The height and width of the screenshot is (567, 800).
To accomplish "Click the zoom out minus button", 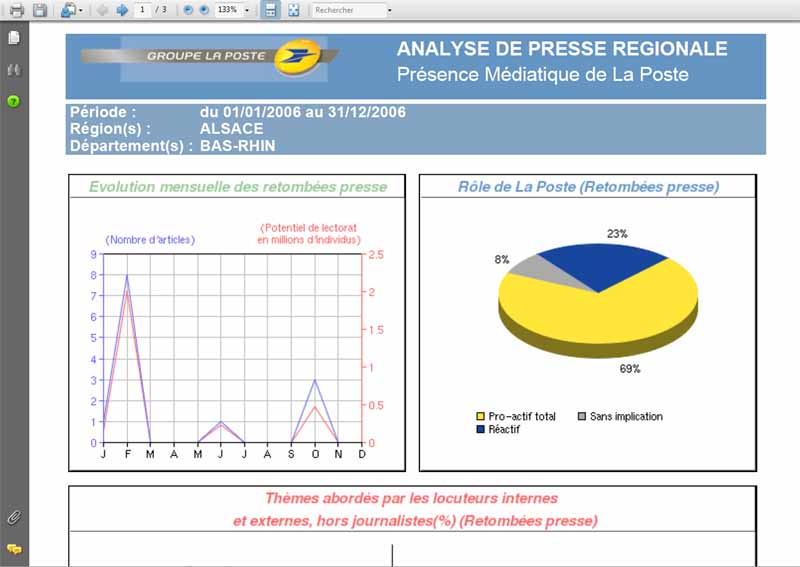I will (188, 10).
